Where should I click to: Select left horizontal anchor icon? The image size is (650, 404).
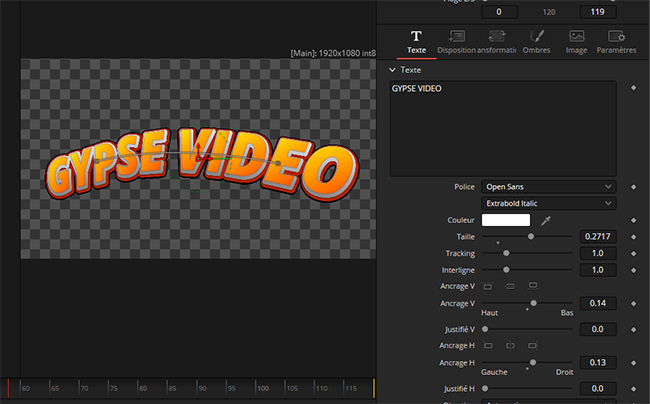click(x=488, y=346)
